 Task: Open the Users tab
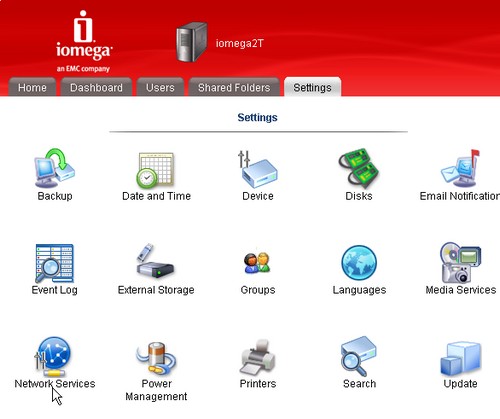(160, 87)
